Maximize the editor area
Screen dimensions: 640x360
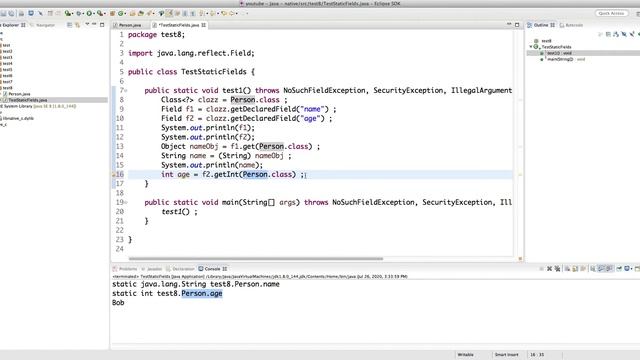click(517, 25)
